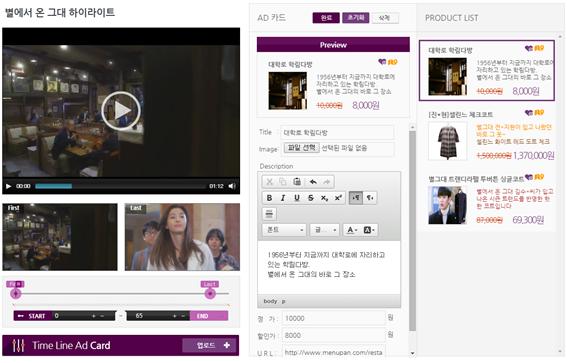Toggle subscript formatting button

pos(324,198)
